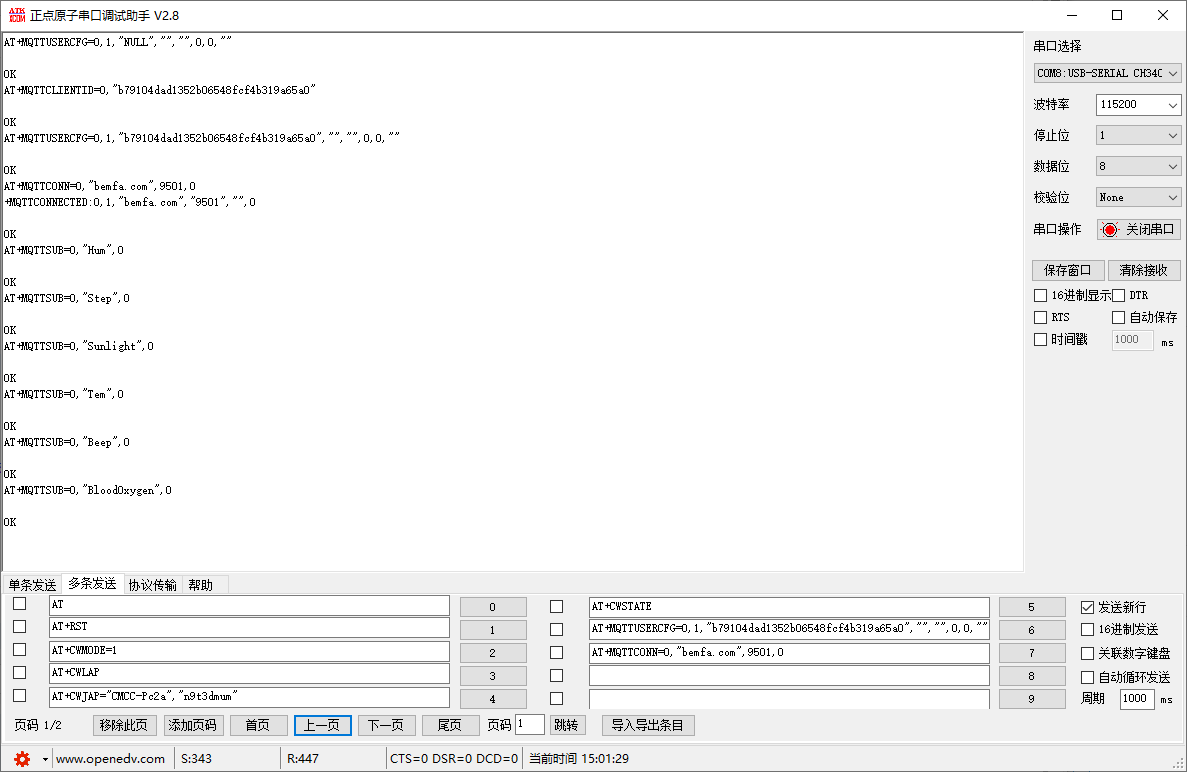Tick the checkbox beside AT+RST
Screen dimensions: 1187x772
[x=20, y=627]
